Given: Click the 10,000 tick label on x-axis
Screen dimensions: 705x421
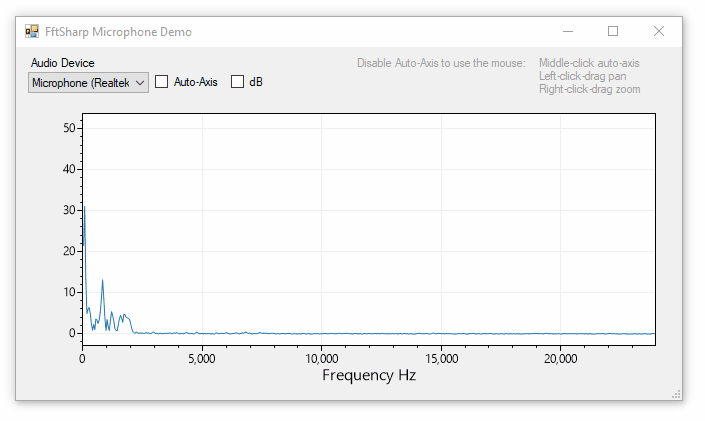Looking at the screenshot, I should click(321, 358).
